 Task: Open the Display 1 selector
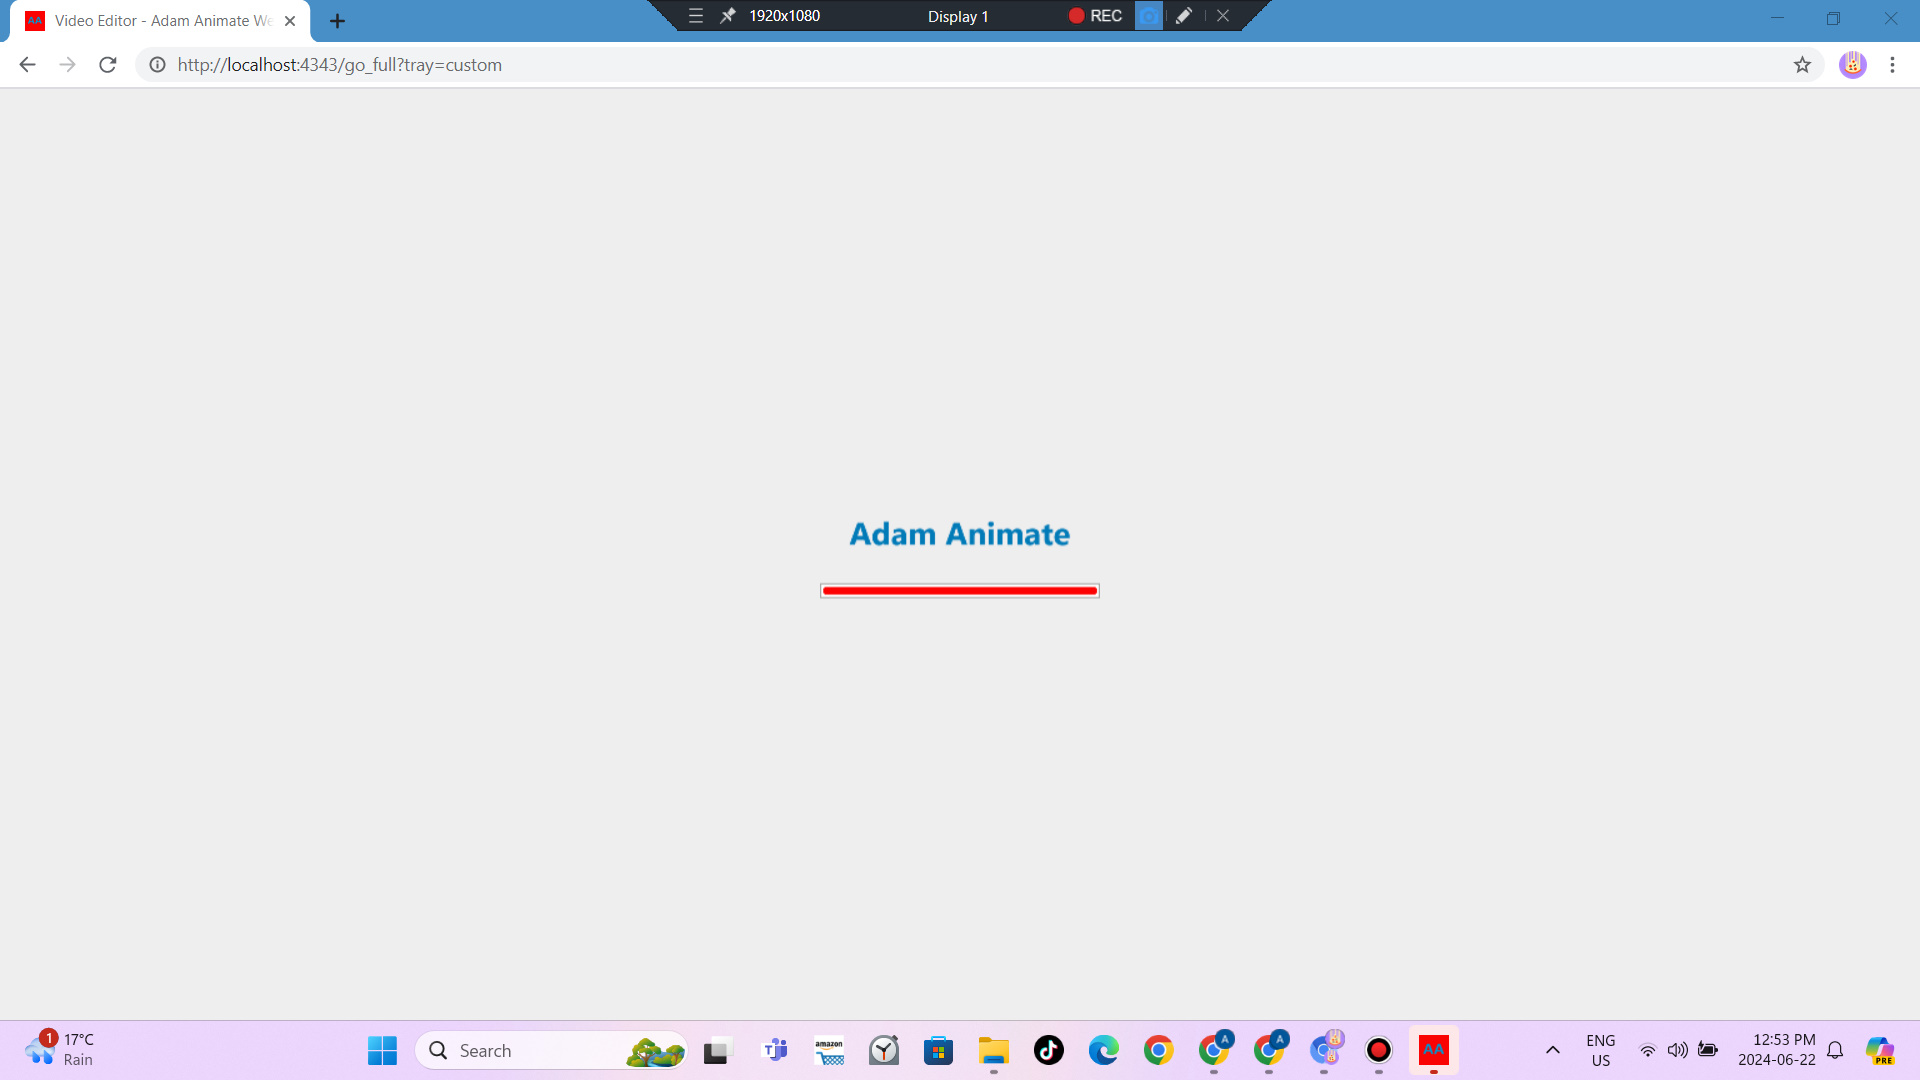[x=958, y=16]
